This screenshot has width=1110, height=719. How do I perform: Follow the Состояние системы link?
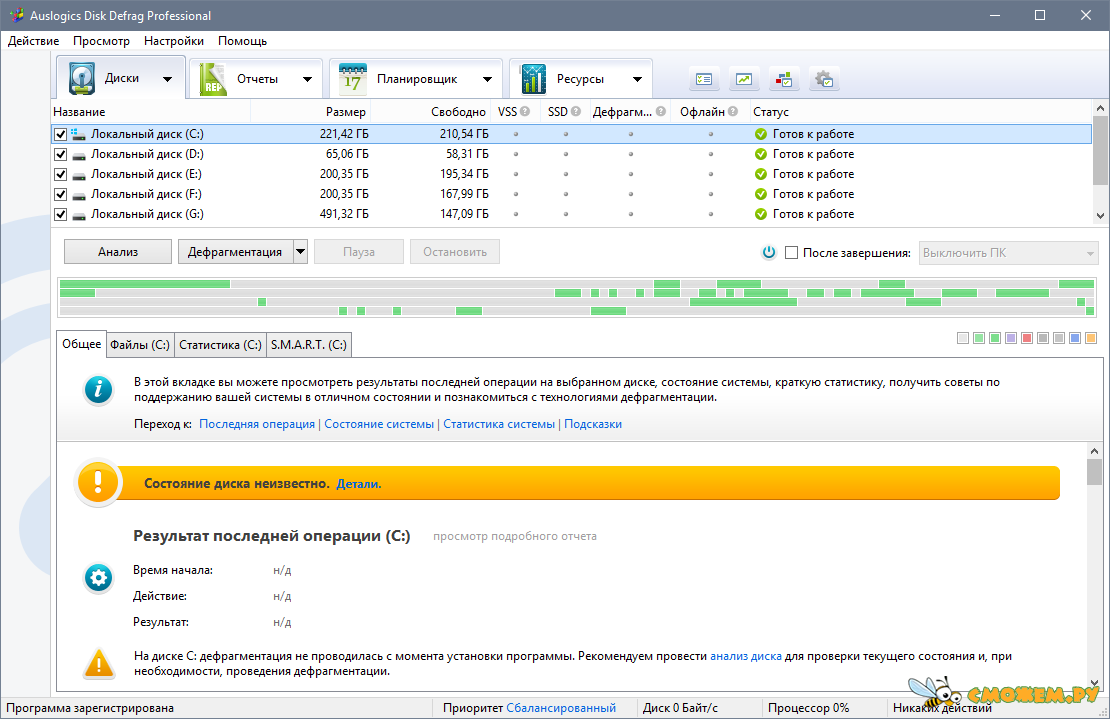click(379, 424)
